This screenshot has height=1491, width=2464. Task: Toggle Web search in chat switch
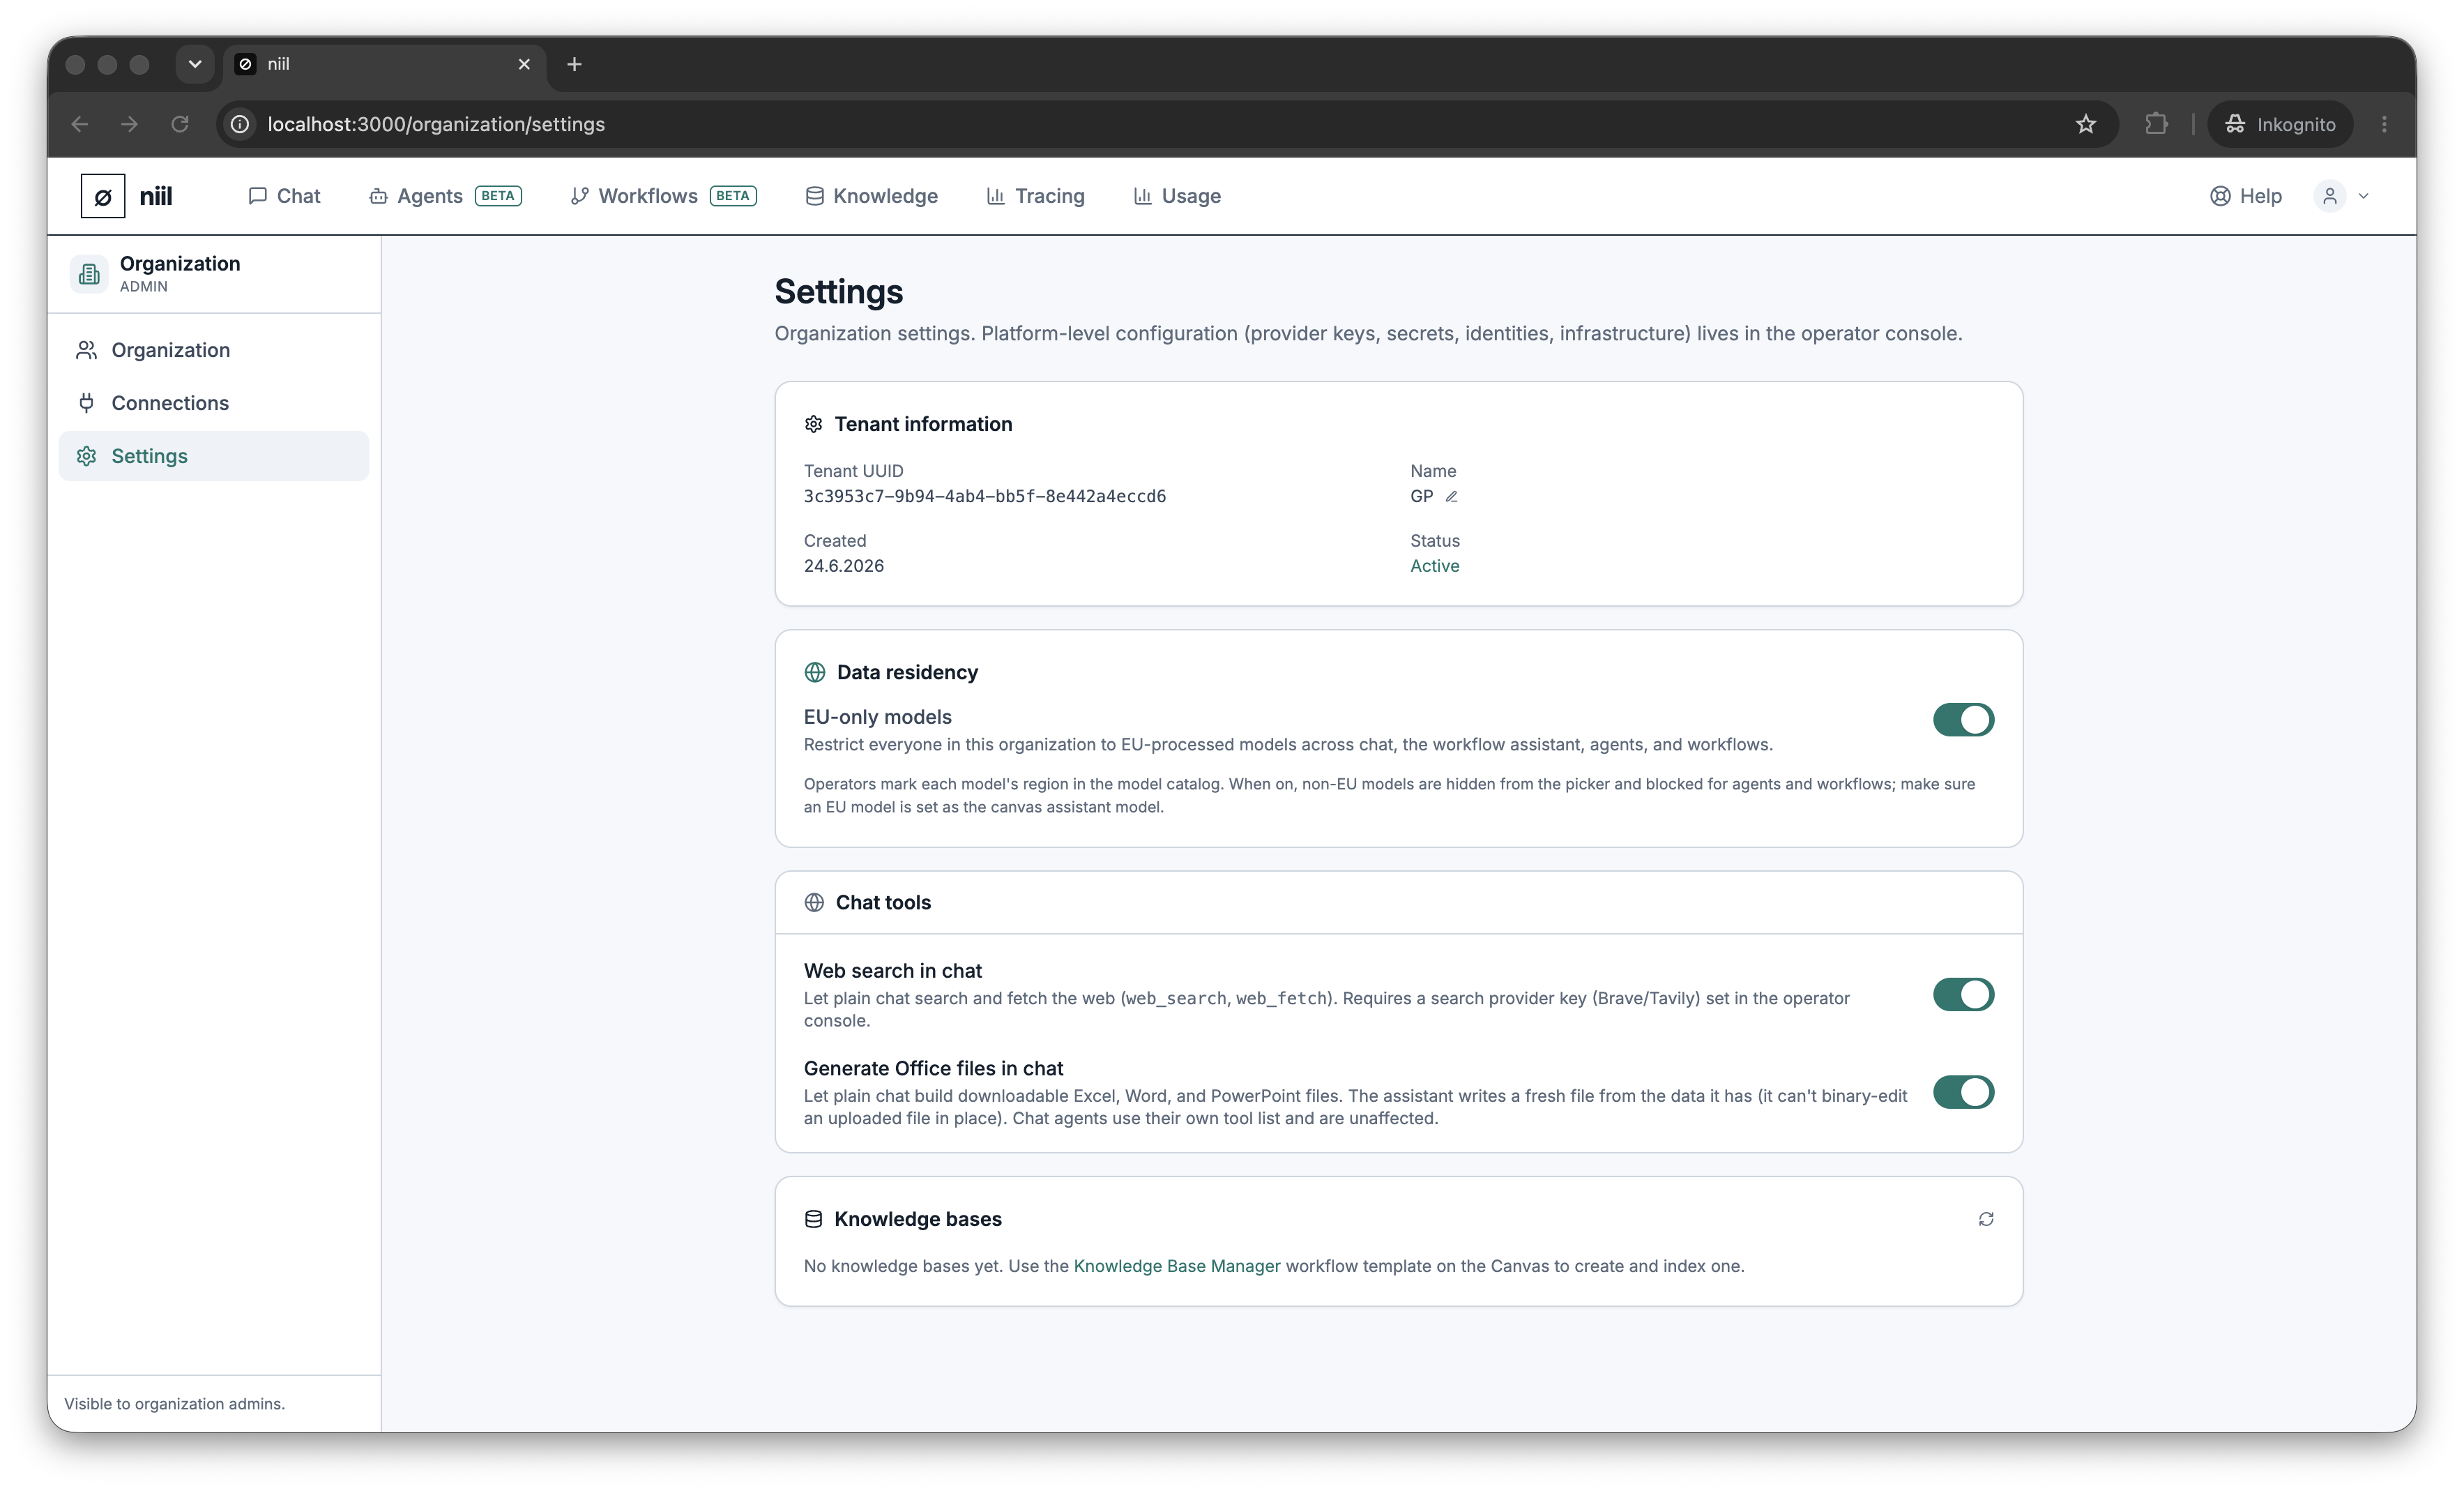click(x=1963, y=994)
